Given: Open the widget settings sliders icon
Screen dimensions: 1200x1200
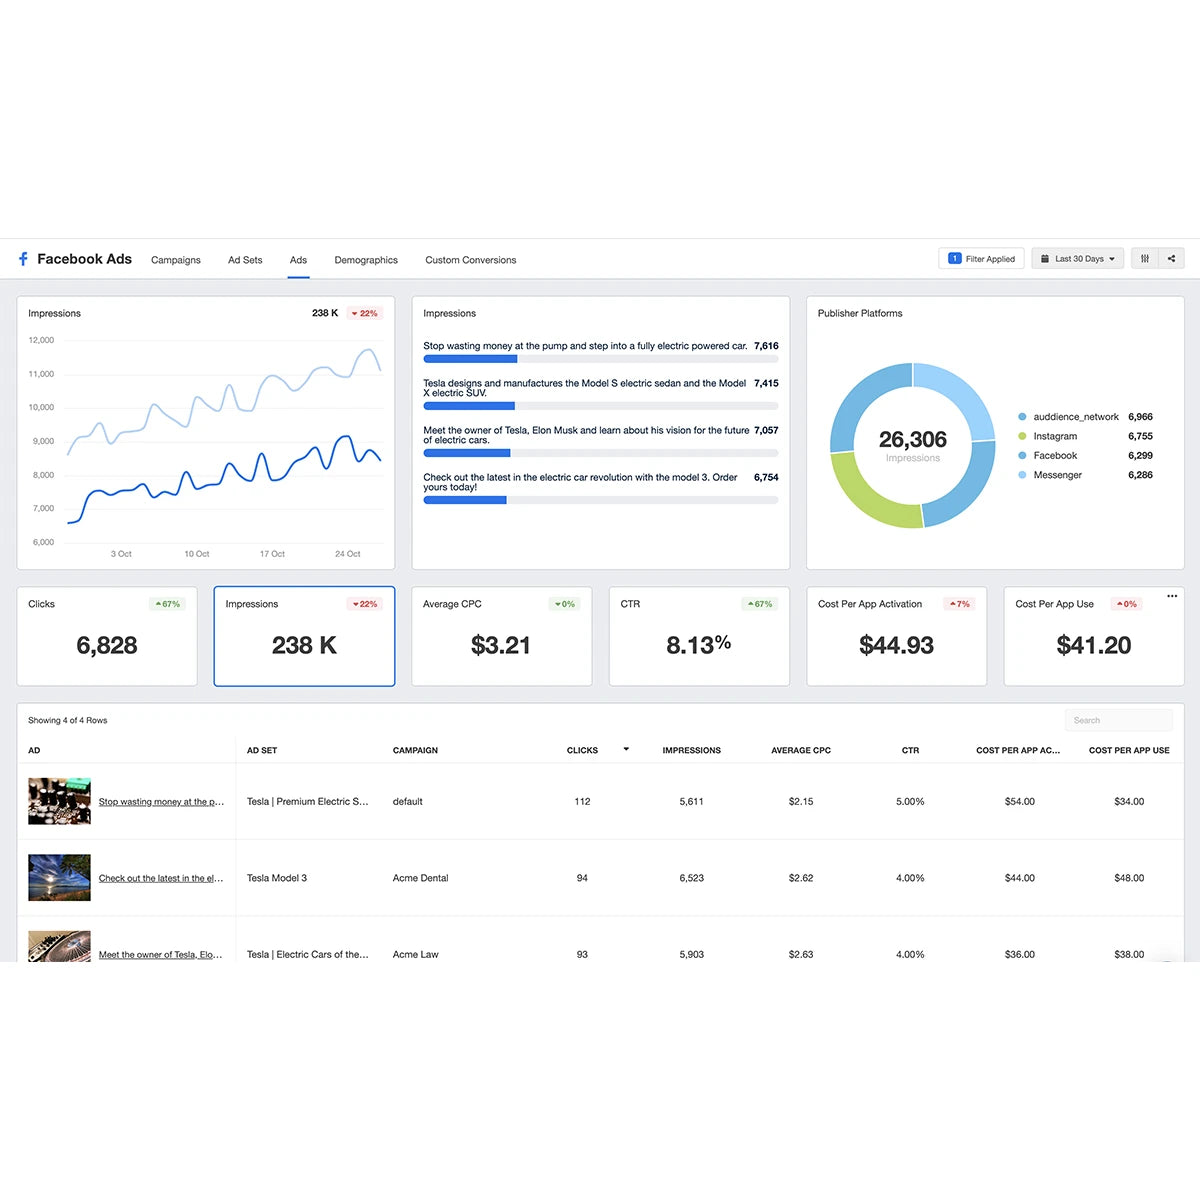Looking at the screenshot, I should pyautogui.click(x=1145, y=259).
